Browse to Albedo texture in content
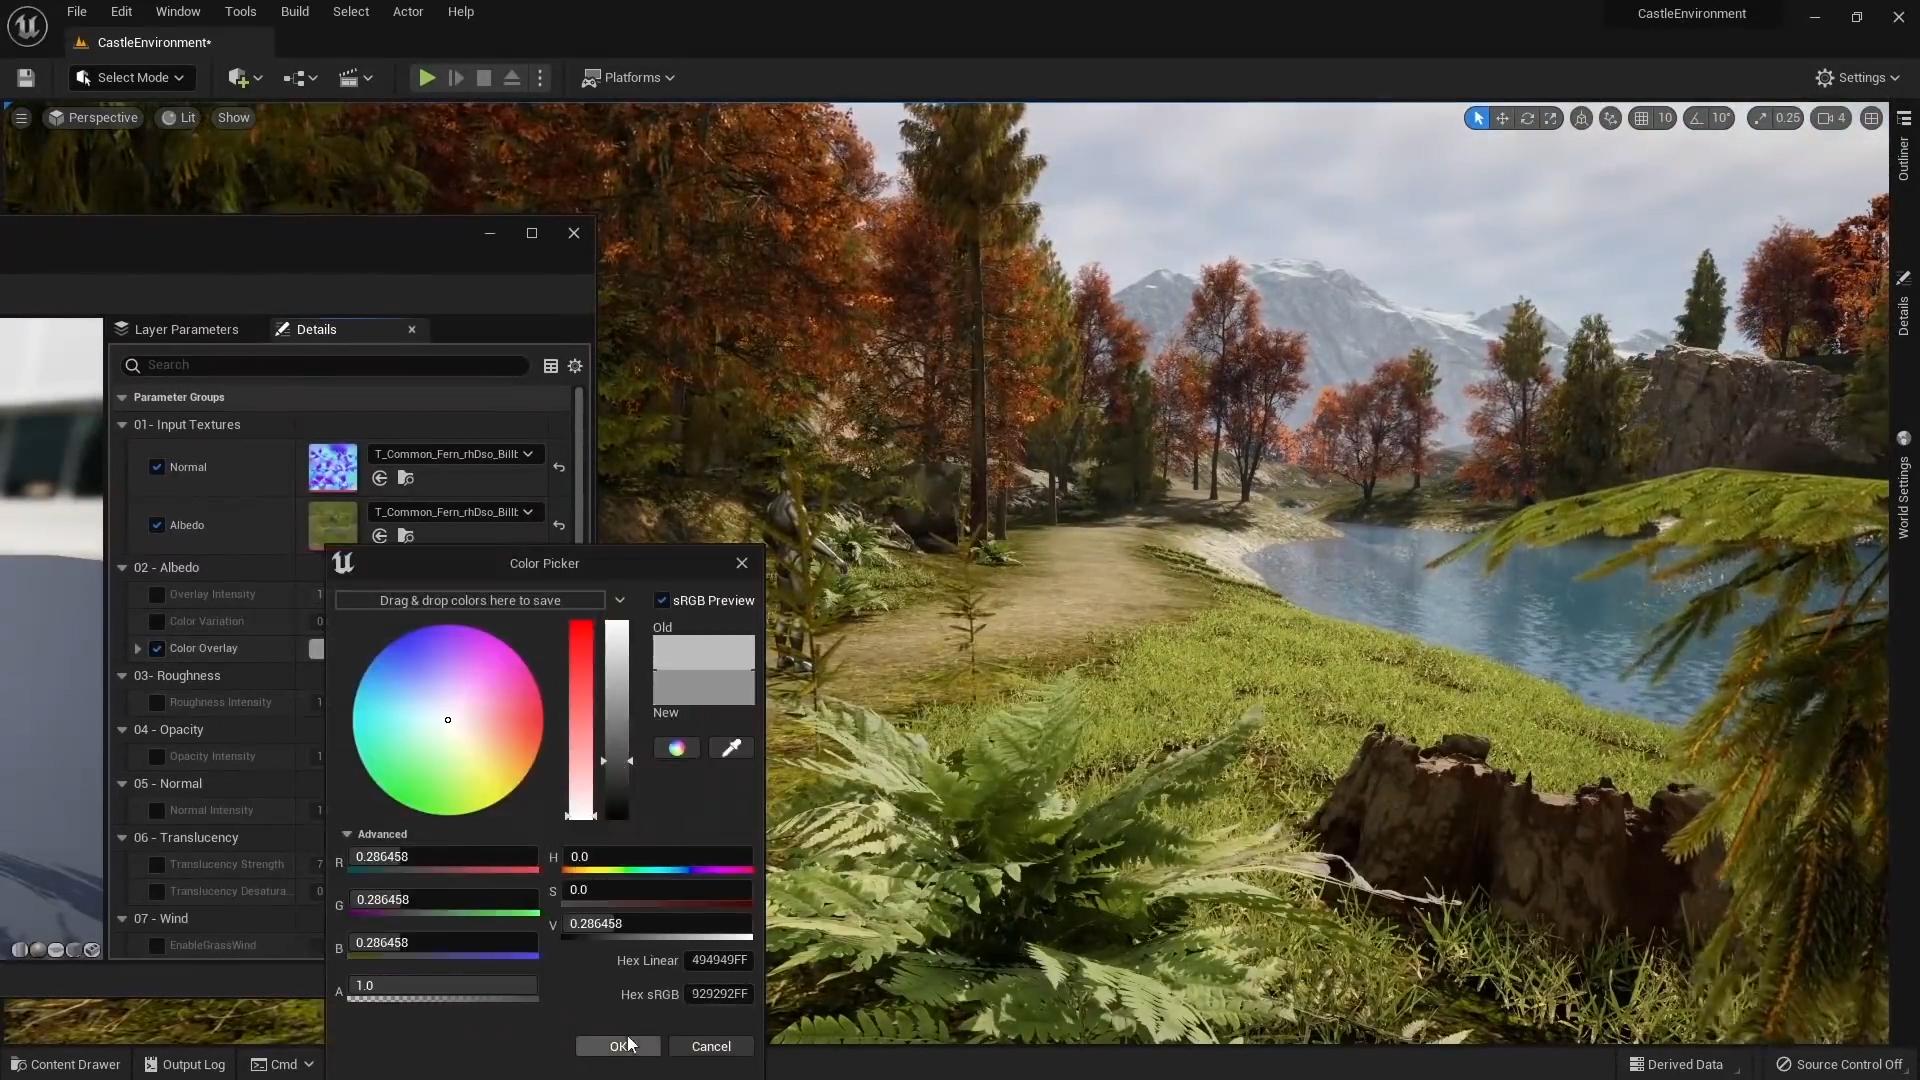 (405, 536)
